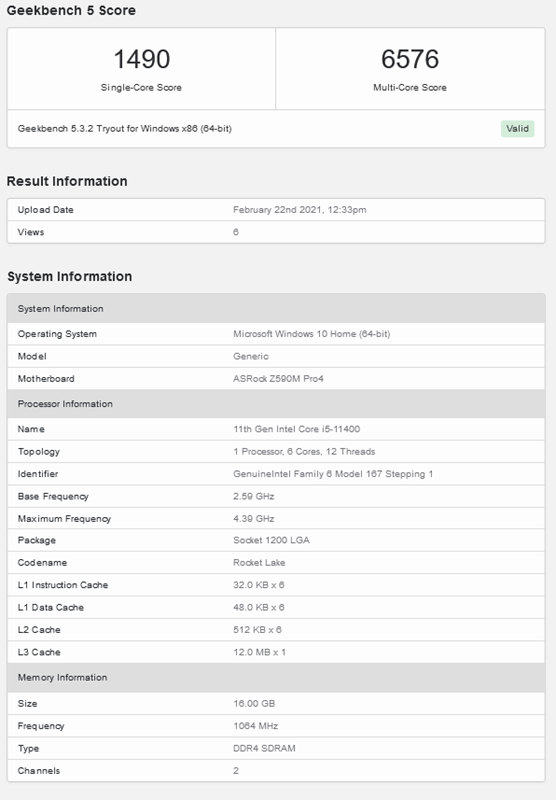Select the 1490 single-core score
556x800 pixels.
point(141,59)
